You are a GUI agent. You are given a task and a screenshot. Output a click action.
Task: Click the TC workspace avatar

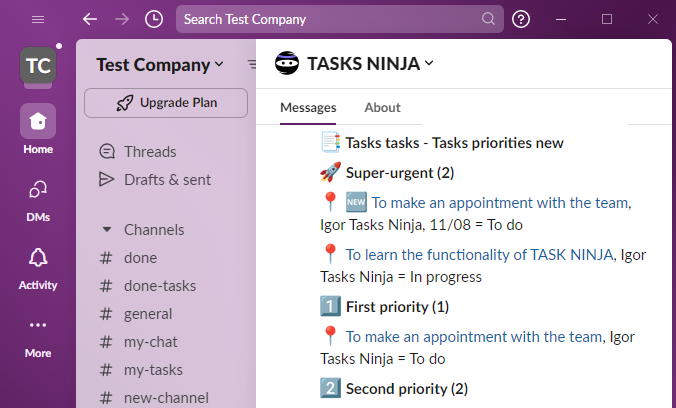coord(38,66)
